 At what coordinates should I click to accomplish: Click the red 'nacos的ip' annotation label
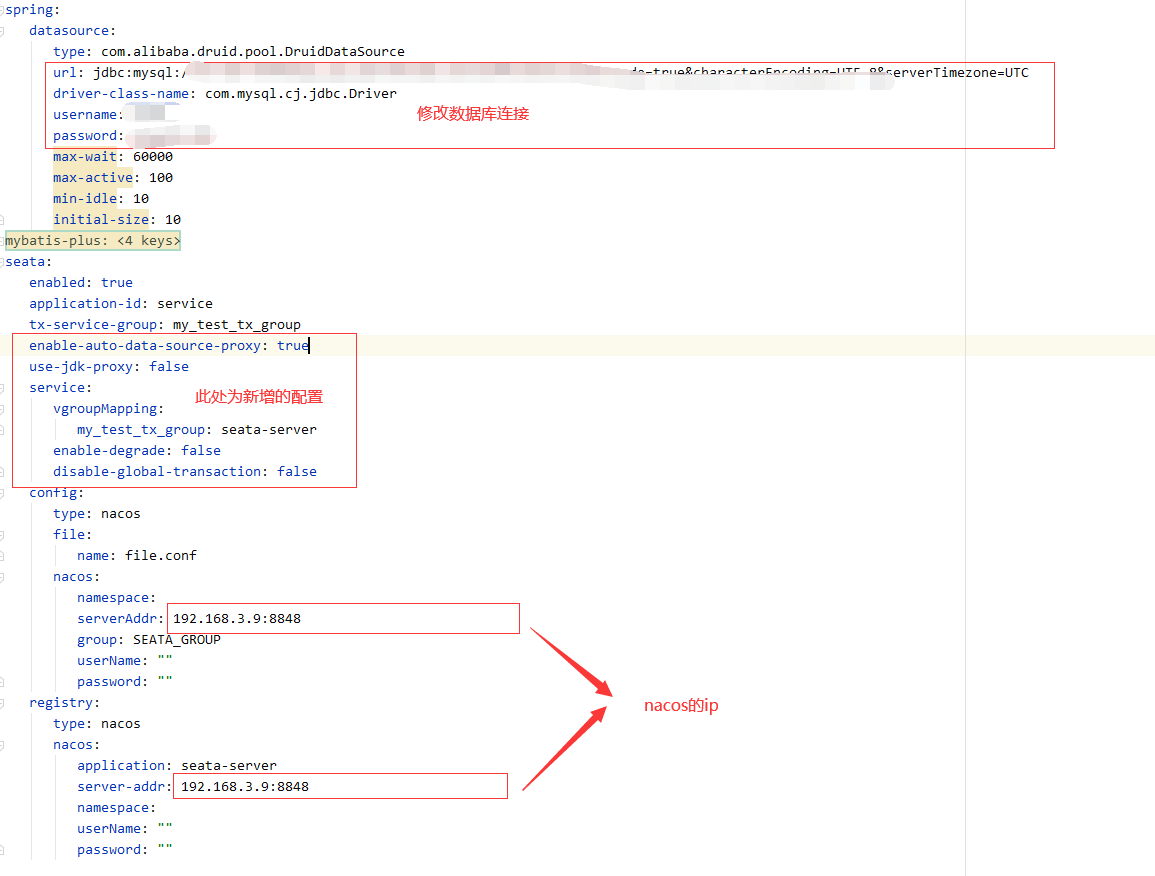(x=680, y=706)
